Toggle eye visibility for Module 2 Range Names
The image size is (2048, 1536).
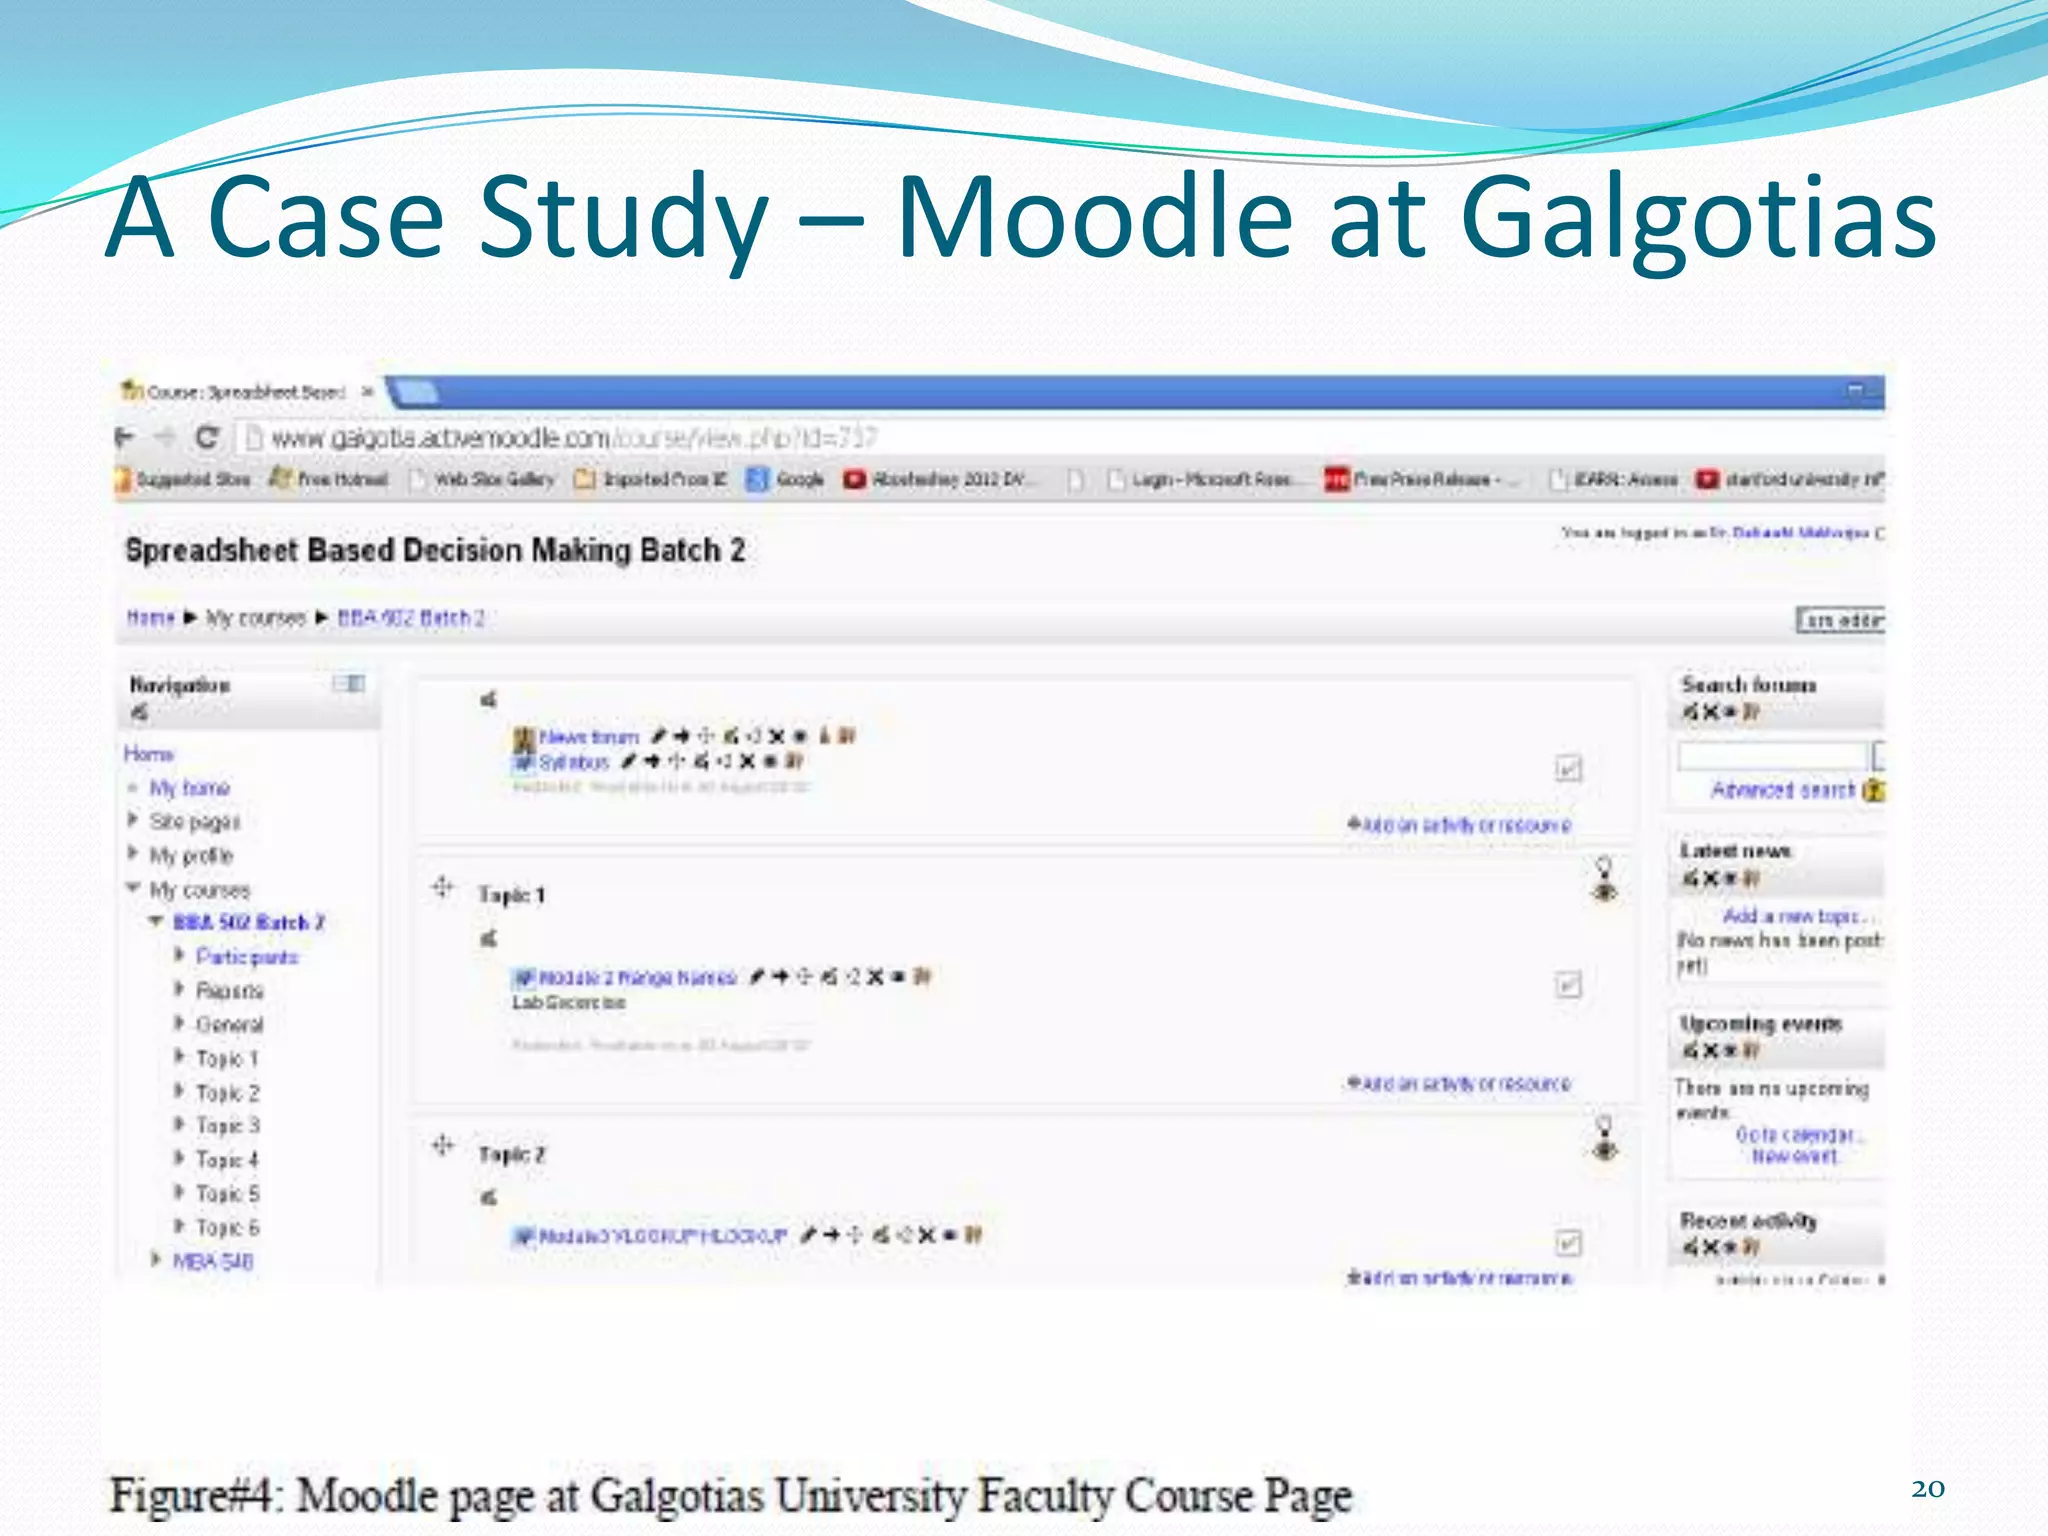(899, 977)
